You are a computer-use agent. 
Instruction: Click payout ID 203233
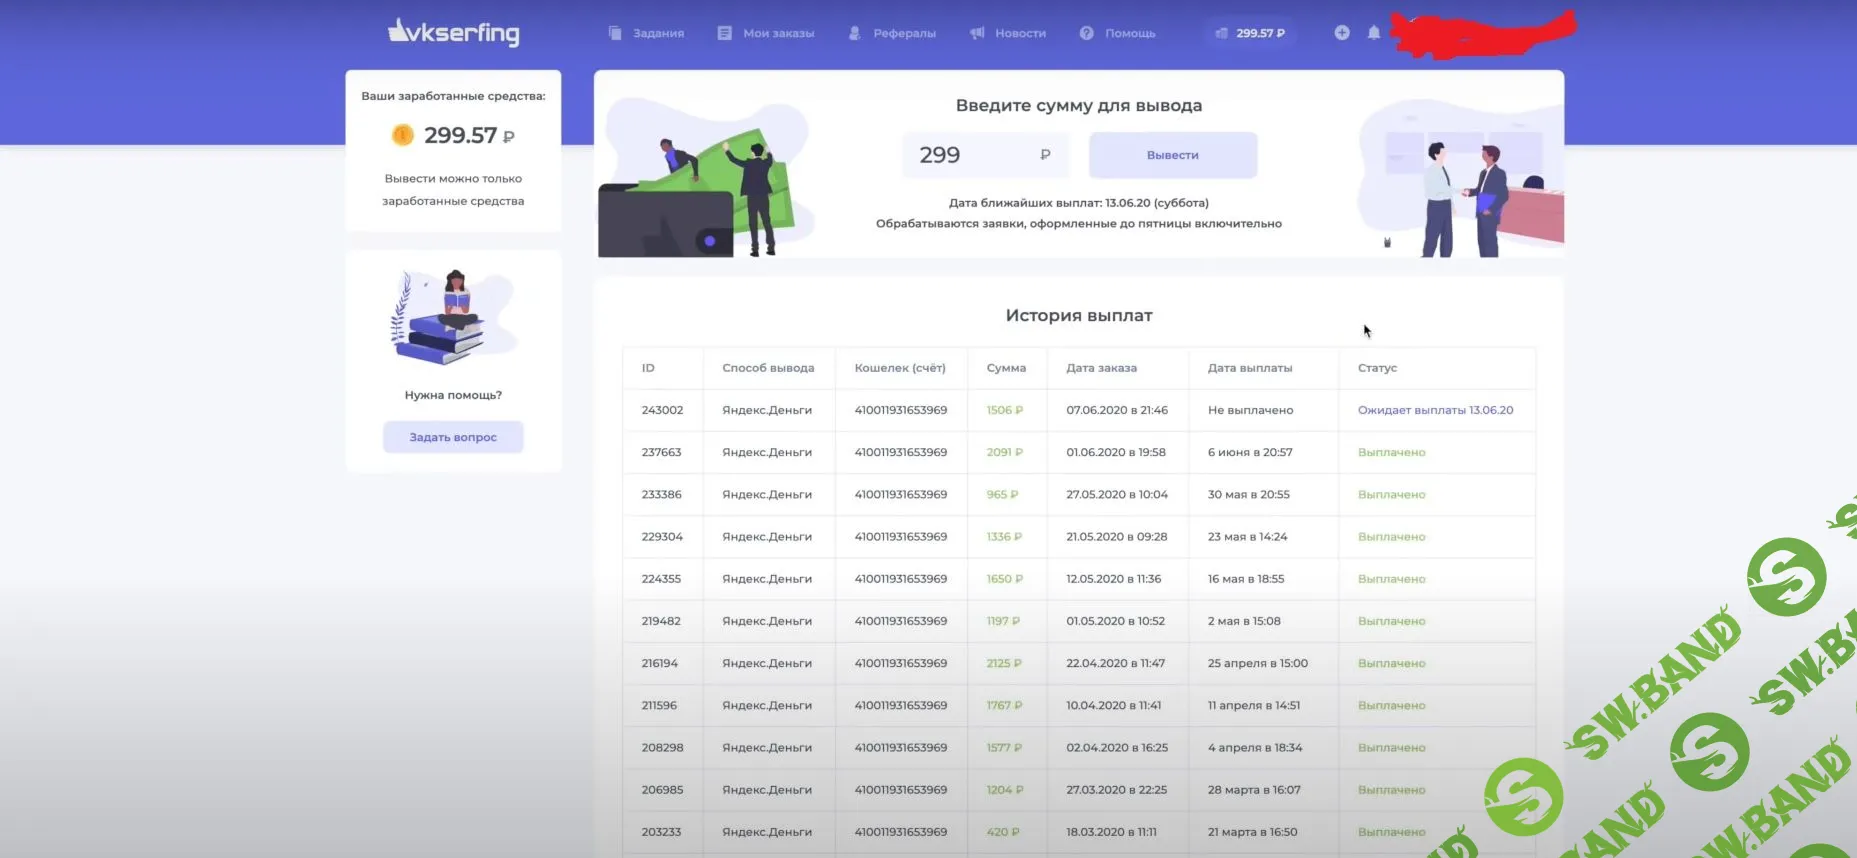(x=661, y=831)
